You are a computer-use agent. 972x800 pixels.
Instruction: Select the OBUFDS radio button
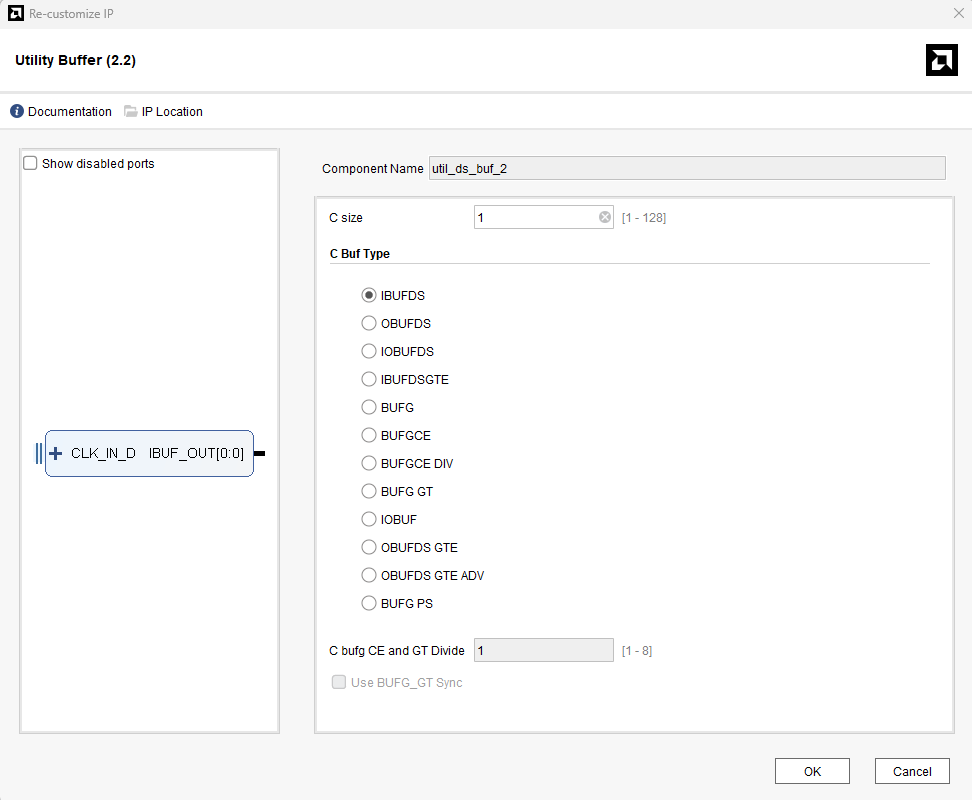369,324
